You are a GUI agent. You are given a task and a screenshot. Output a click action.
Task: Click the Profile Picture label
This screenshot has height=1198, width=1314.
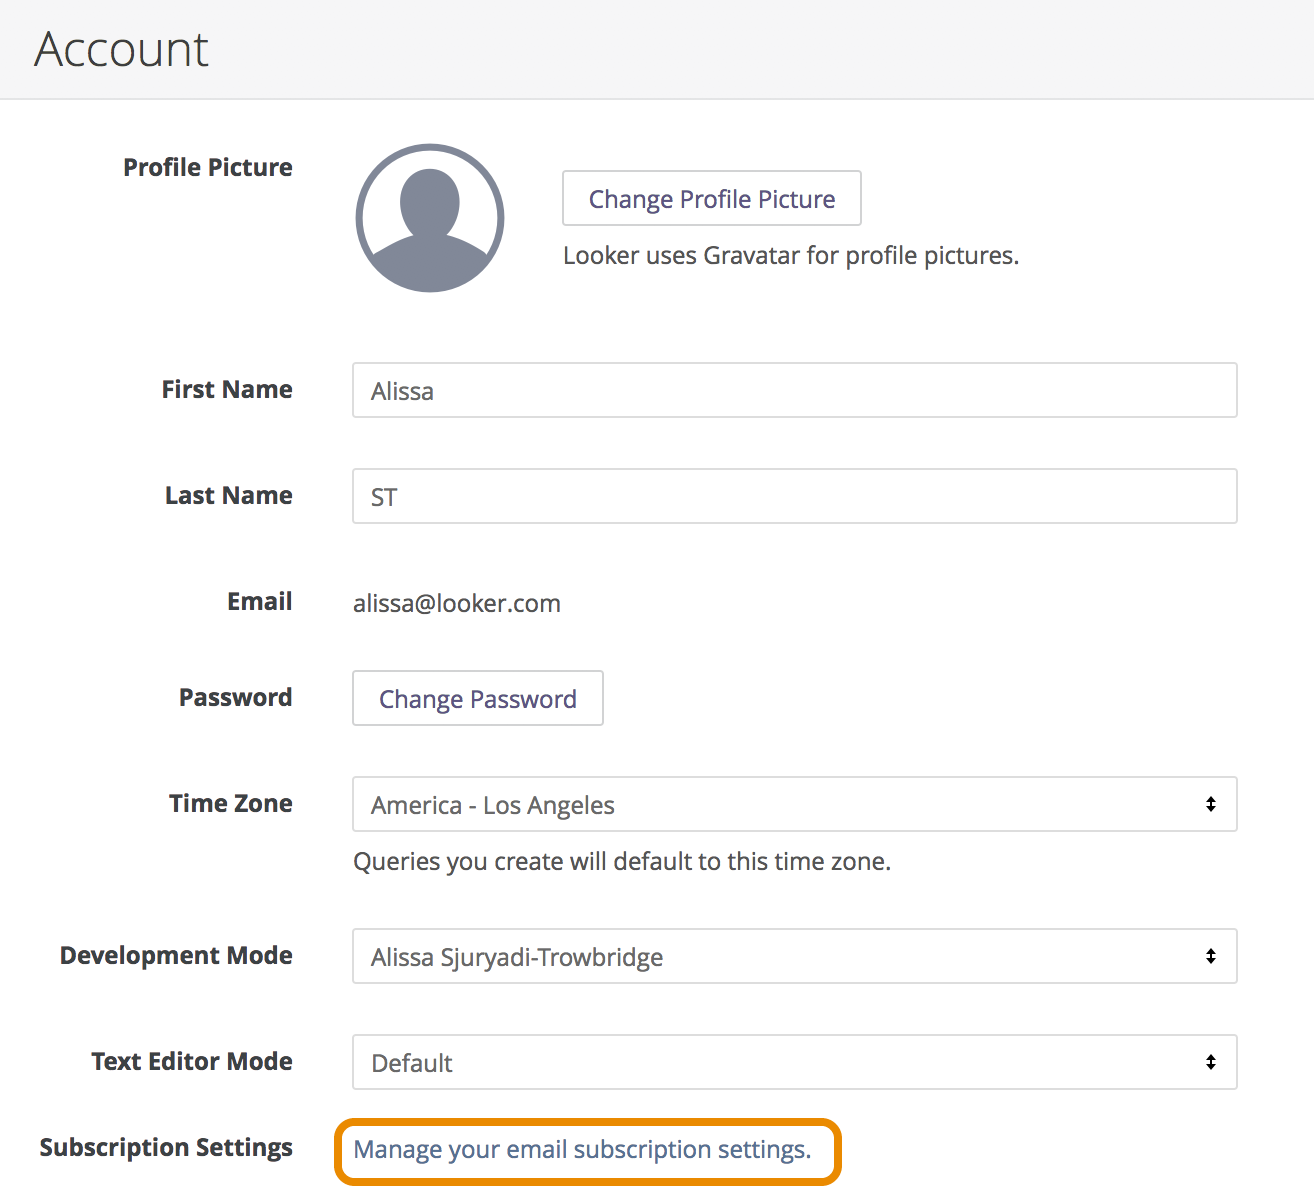[207, 167]
